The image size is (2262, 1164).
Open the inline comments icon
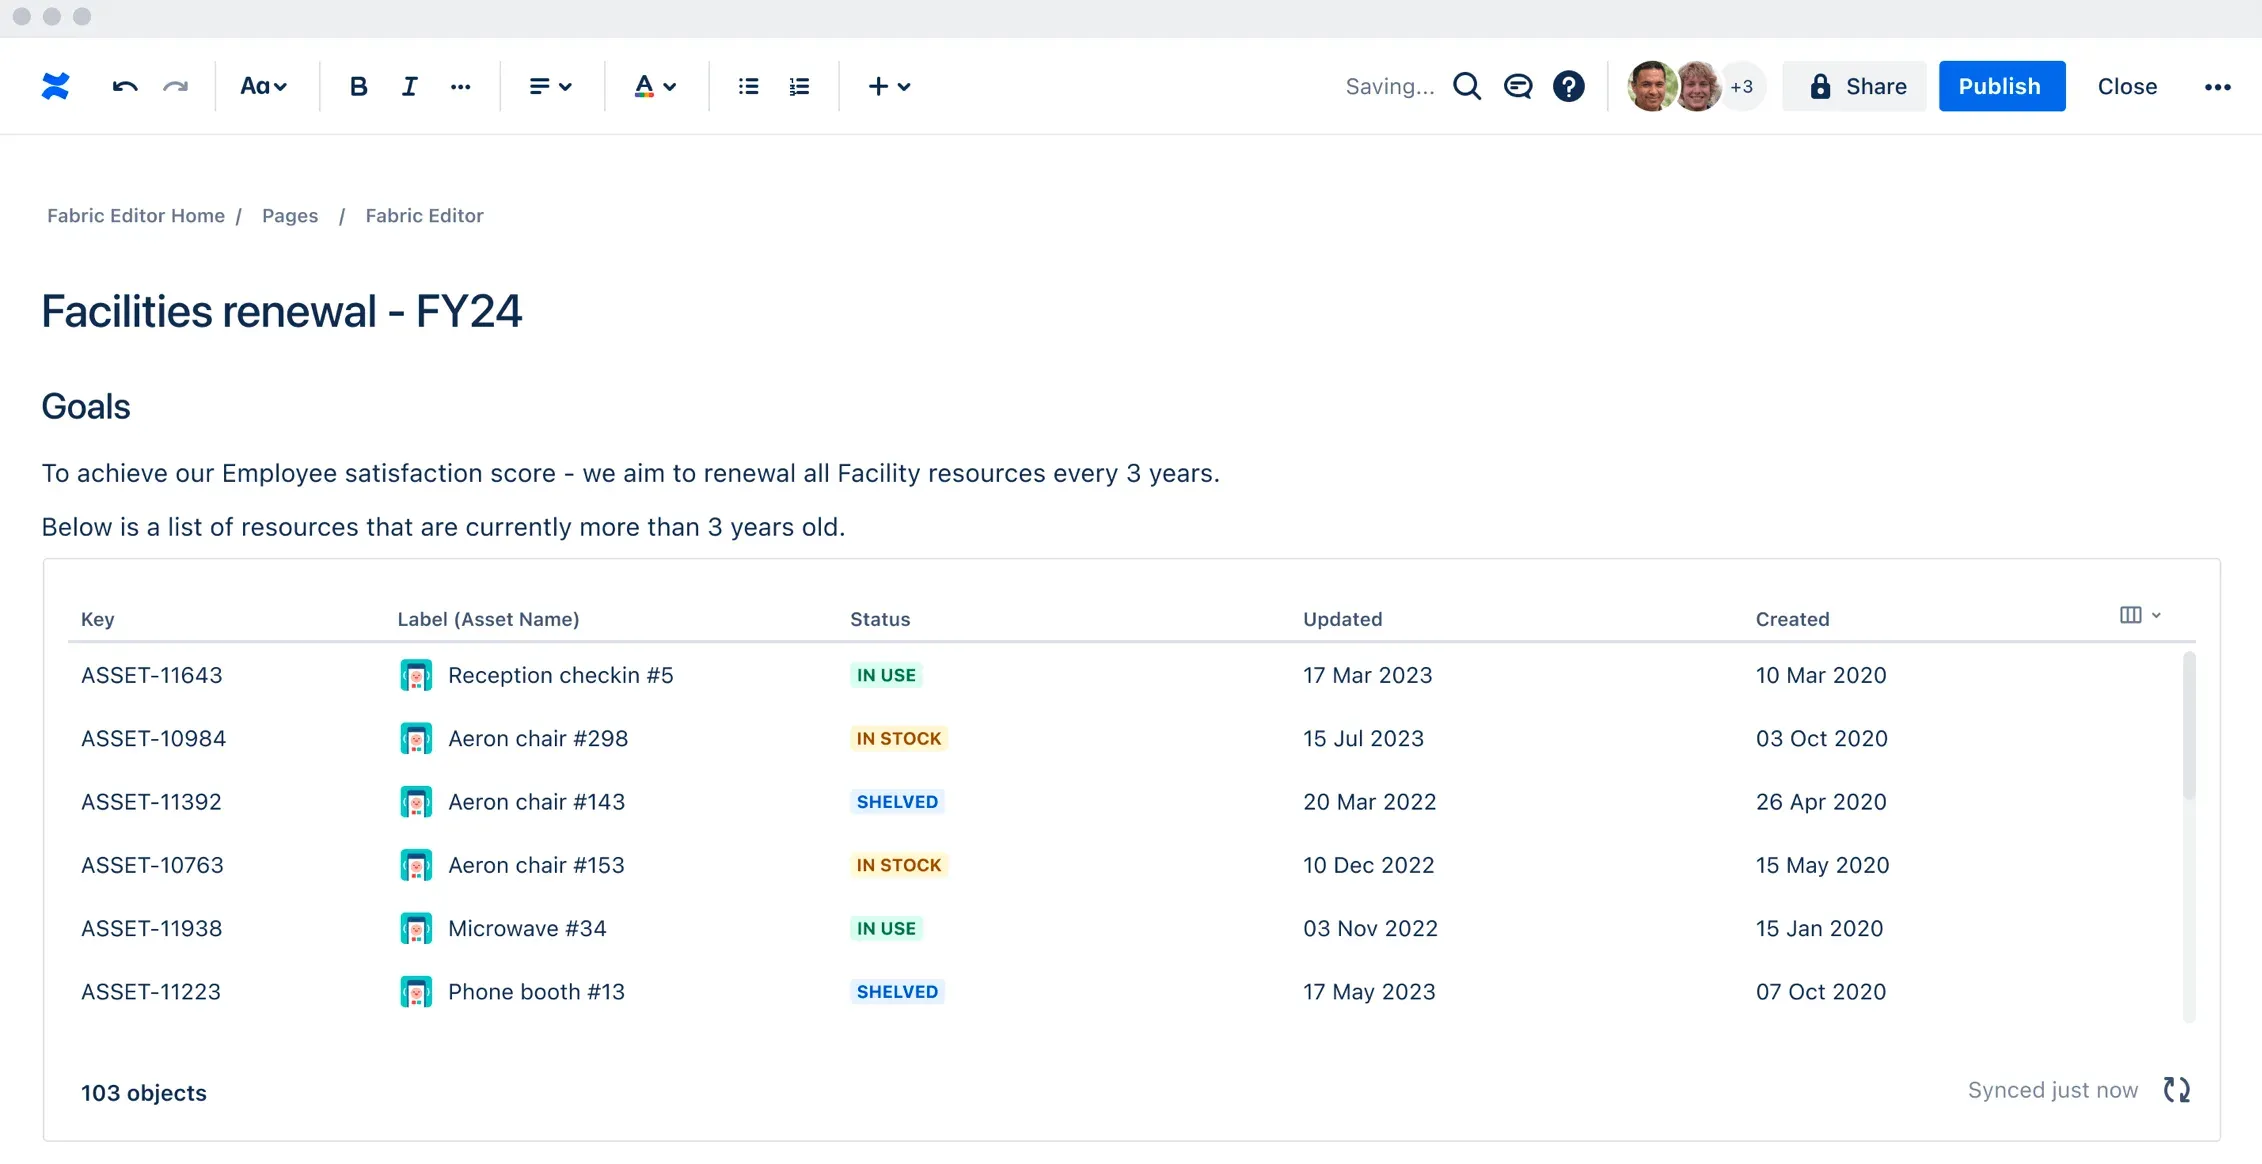pyautogui.click(x=1518, y=86)
